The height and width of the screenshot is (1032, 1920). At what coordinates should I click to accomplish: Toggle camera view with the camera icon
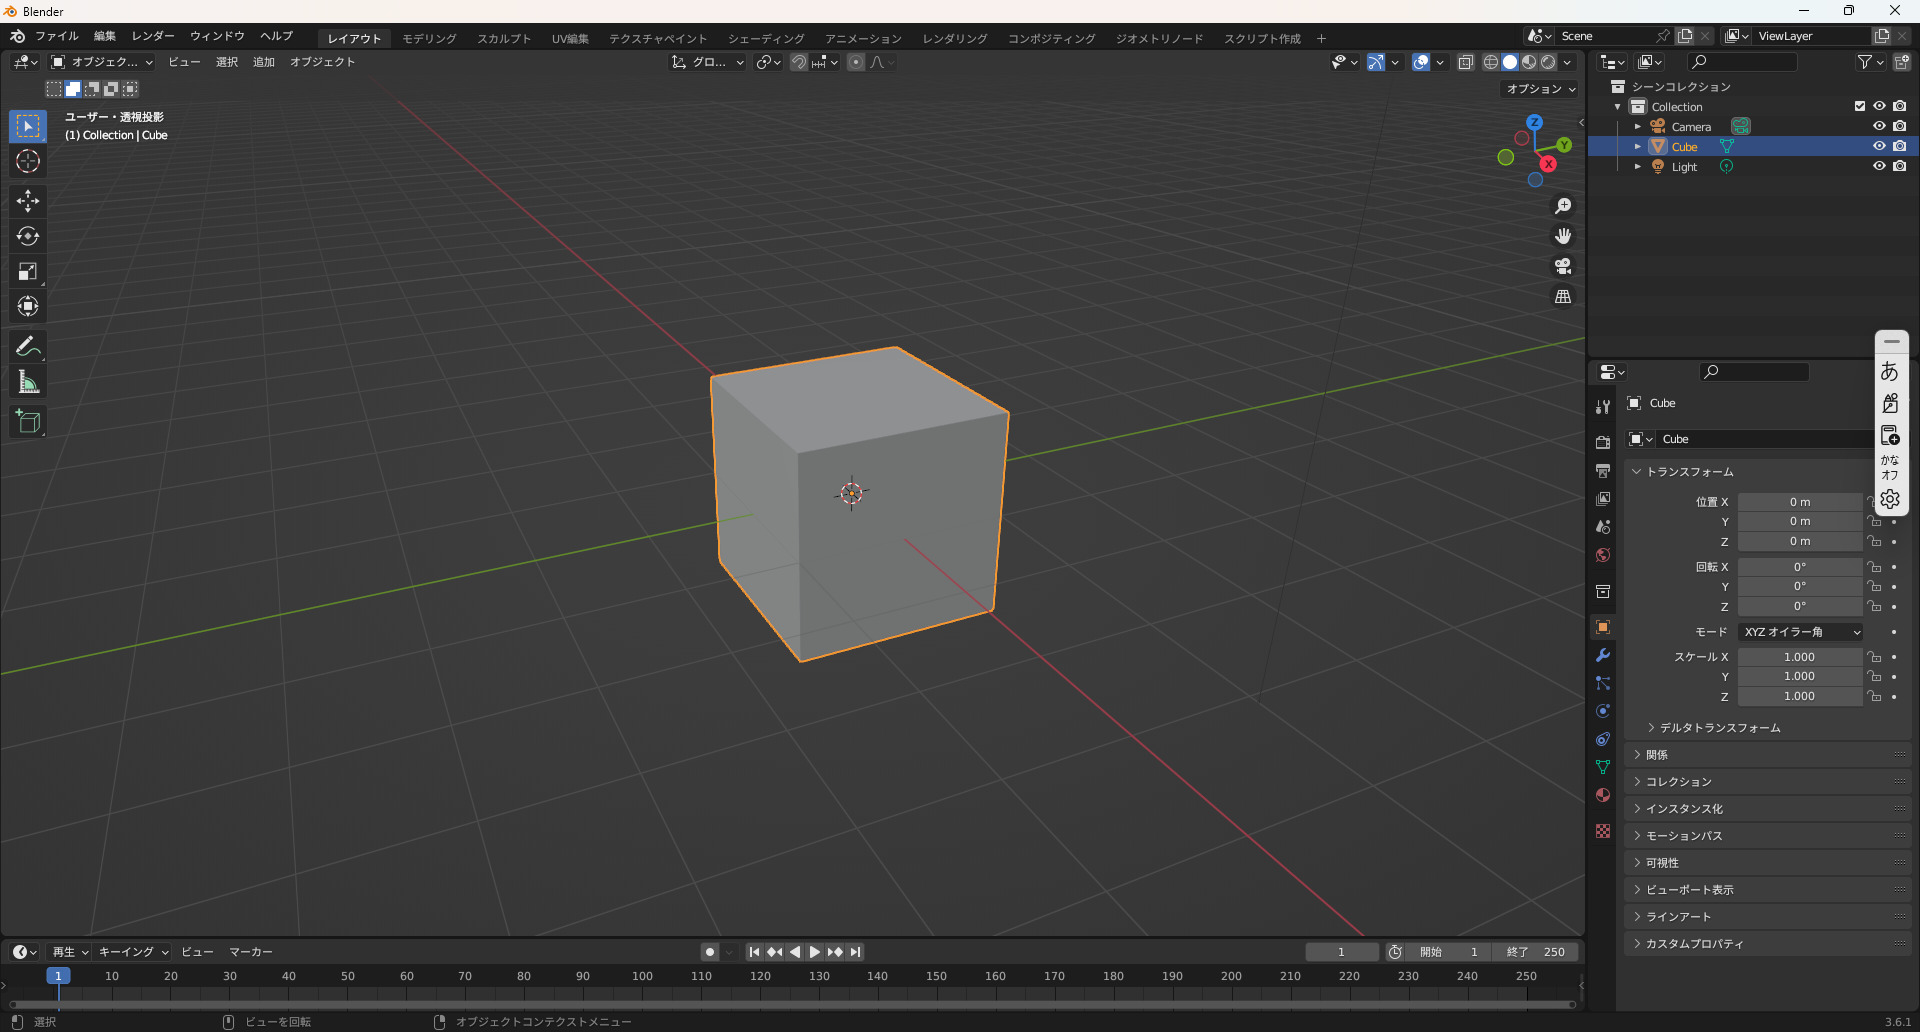pos(1563,266)
